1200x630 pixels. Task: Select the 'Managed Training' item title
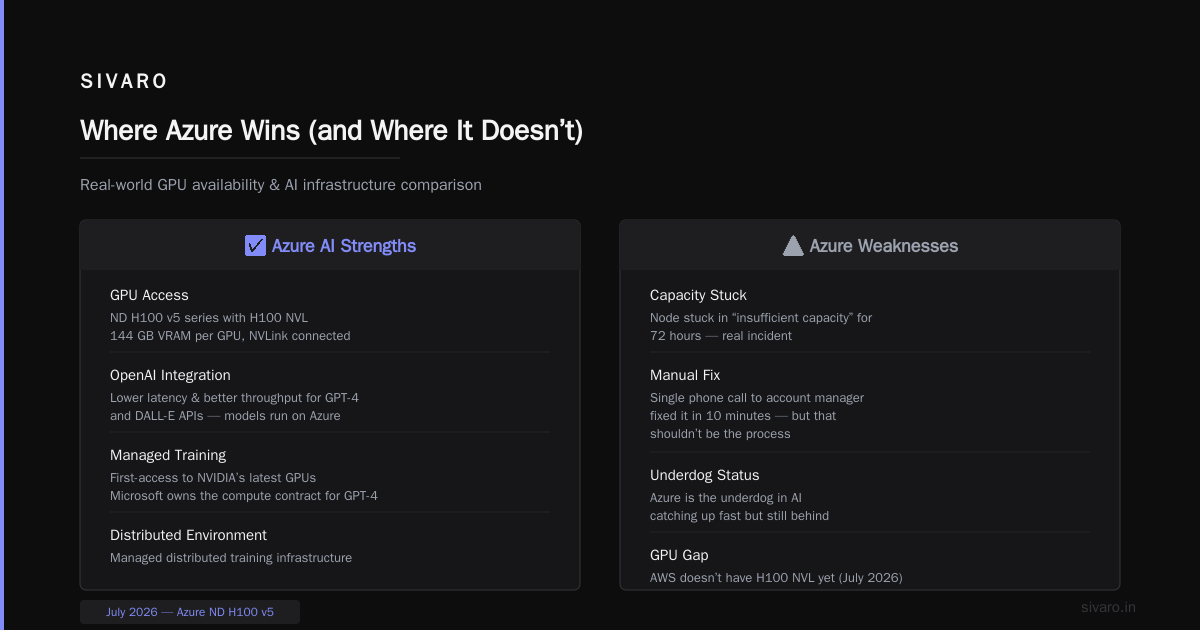168,455
